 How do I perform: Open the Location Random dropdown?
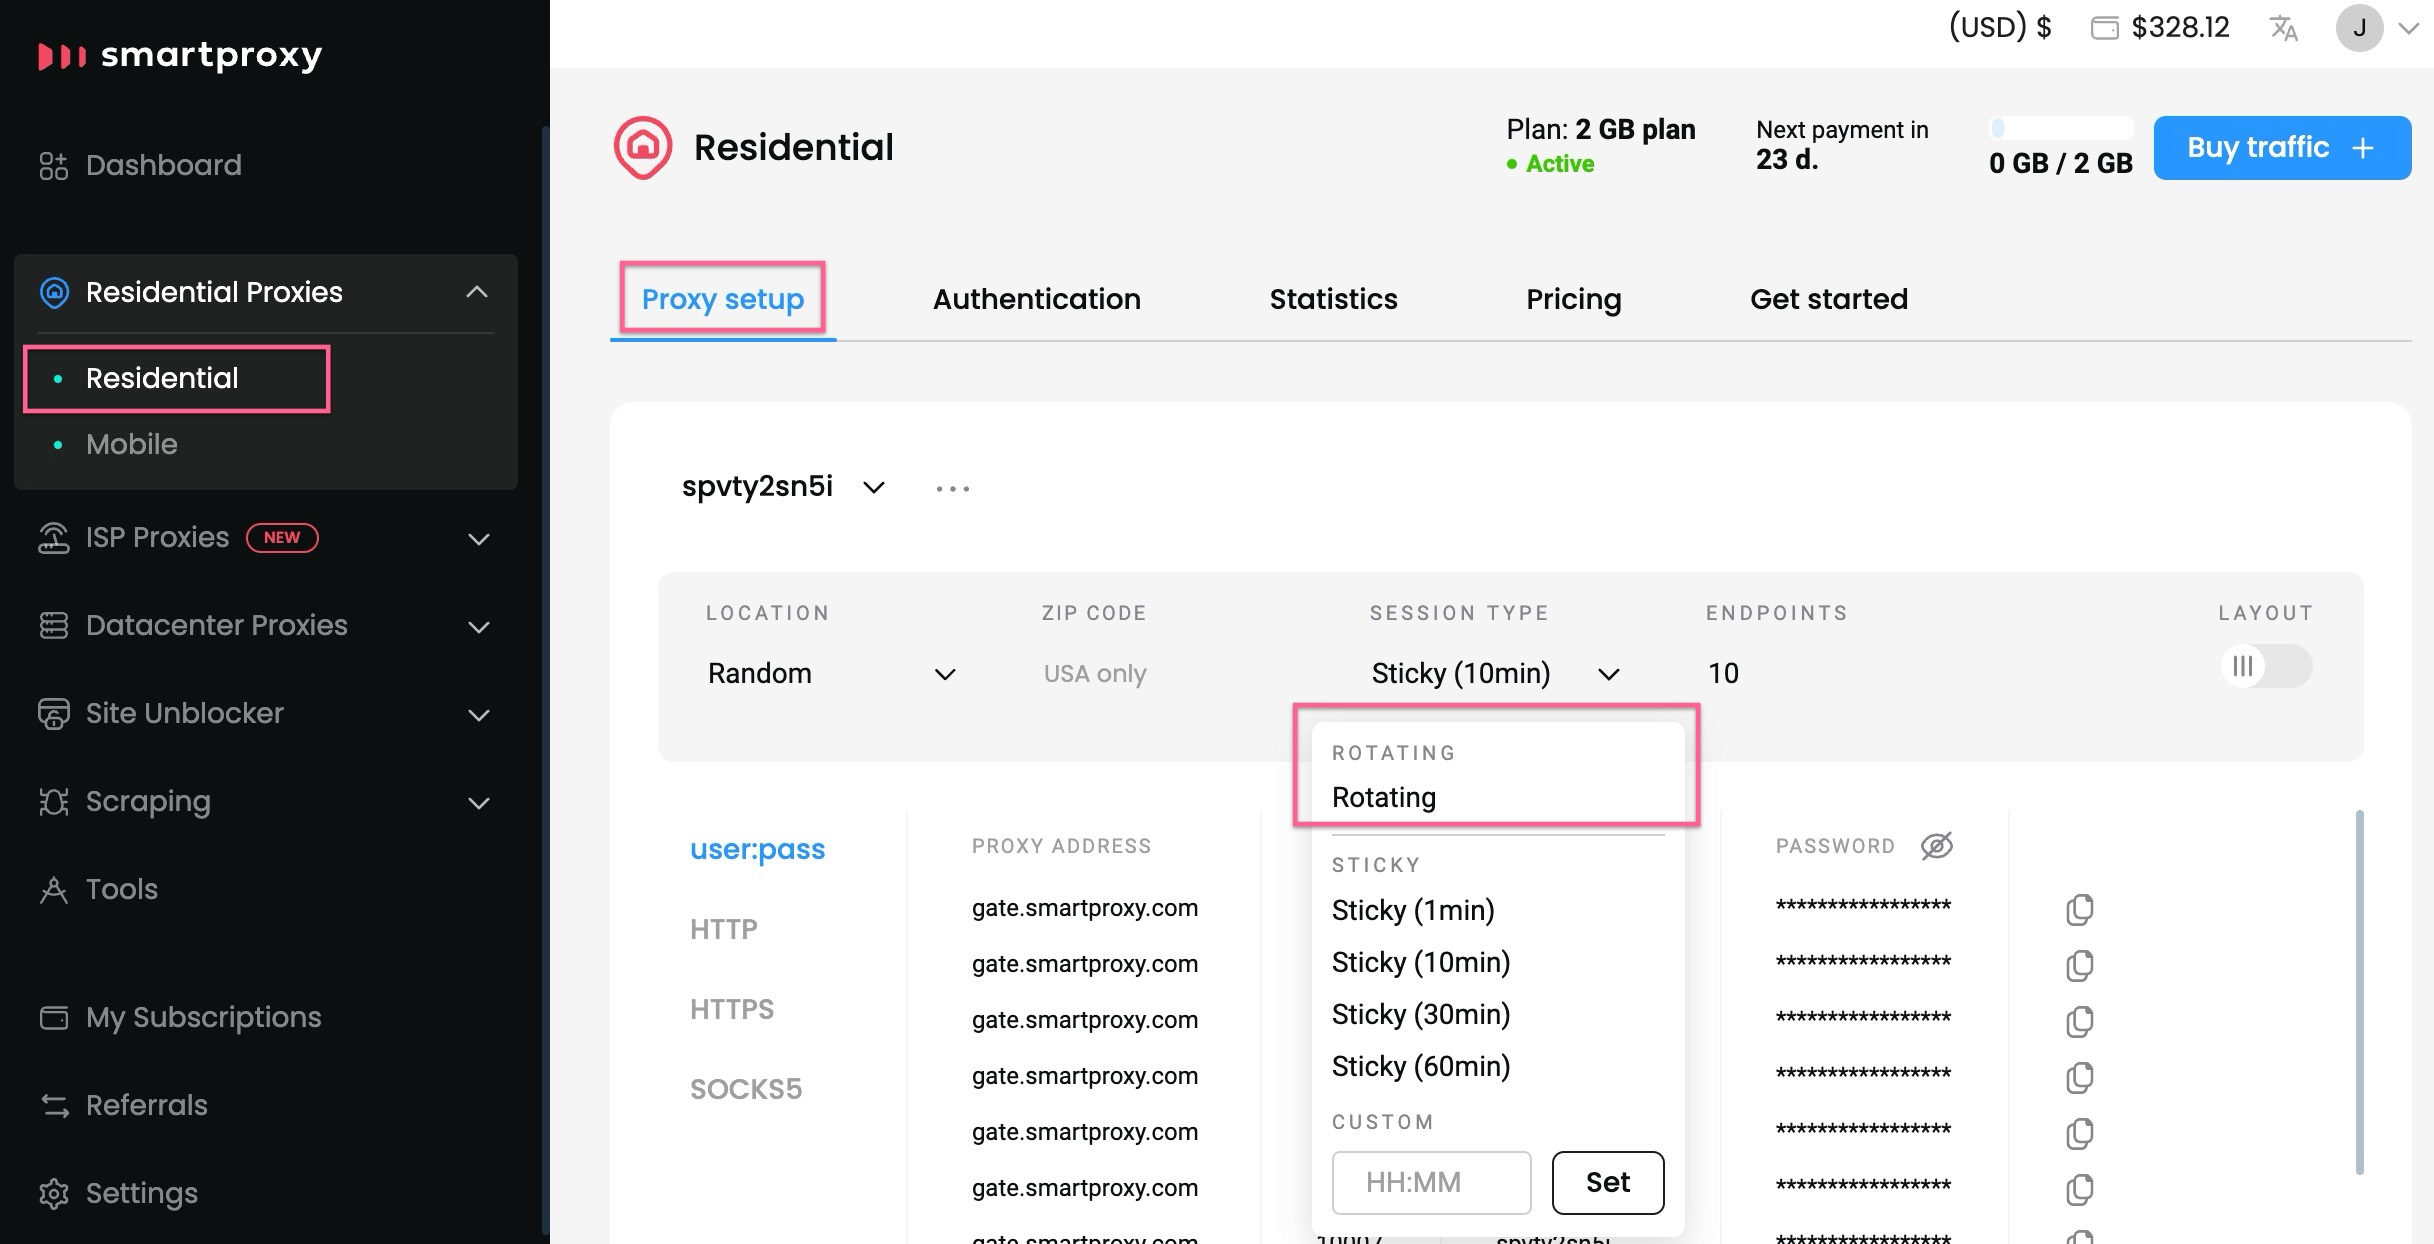832,674
